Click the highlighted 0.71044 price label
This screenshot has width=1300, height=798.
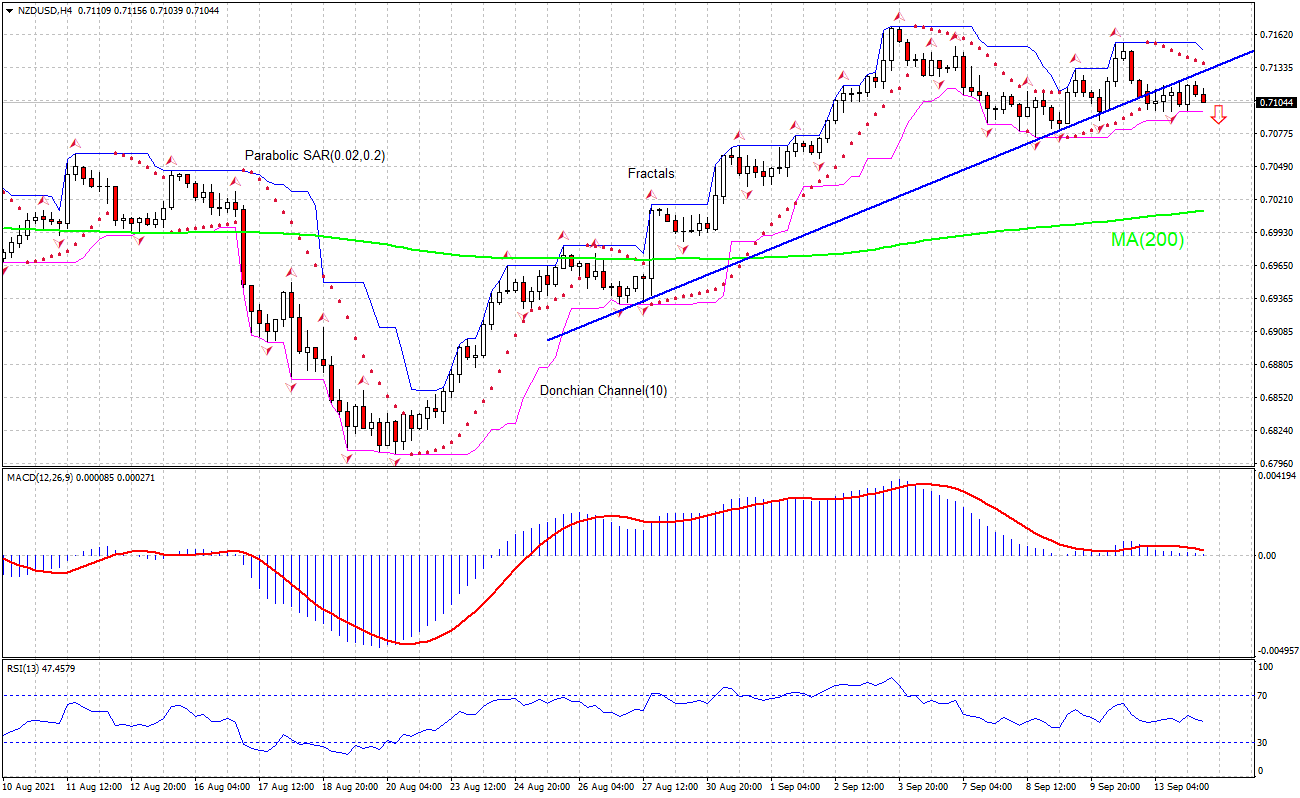click(x=1275, y=101)
